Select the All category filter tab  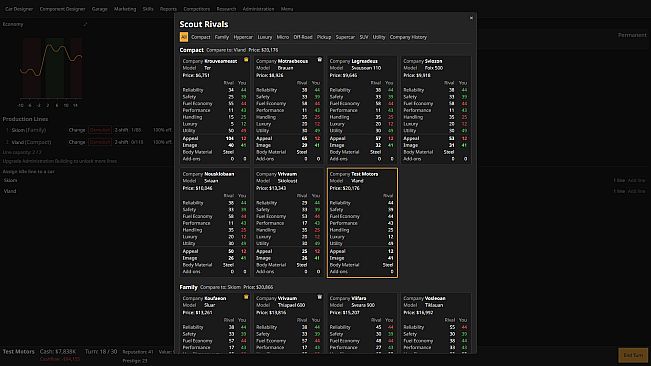[x=184, y=37]
